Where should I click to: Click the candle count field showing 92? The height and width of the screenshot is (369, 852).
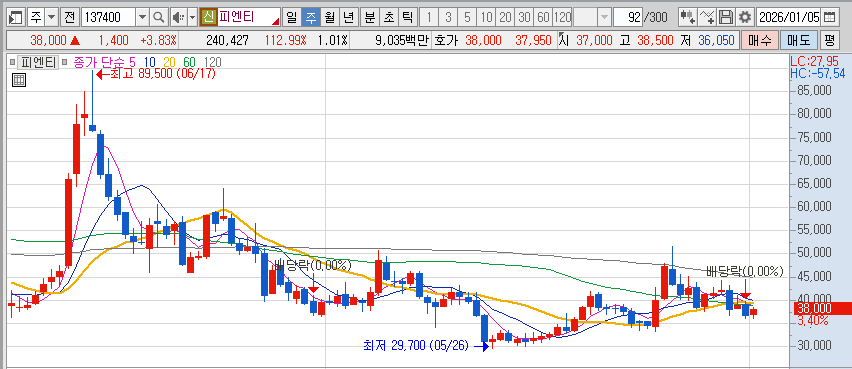pos(628,17)
